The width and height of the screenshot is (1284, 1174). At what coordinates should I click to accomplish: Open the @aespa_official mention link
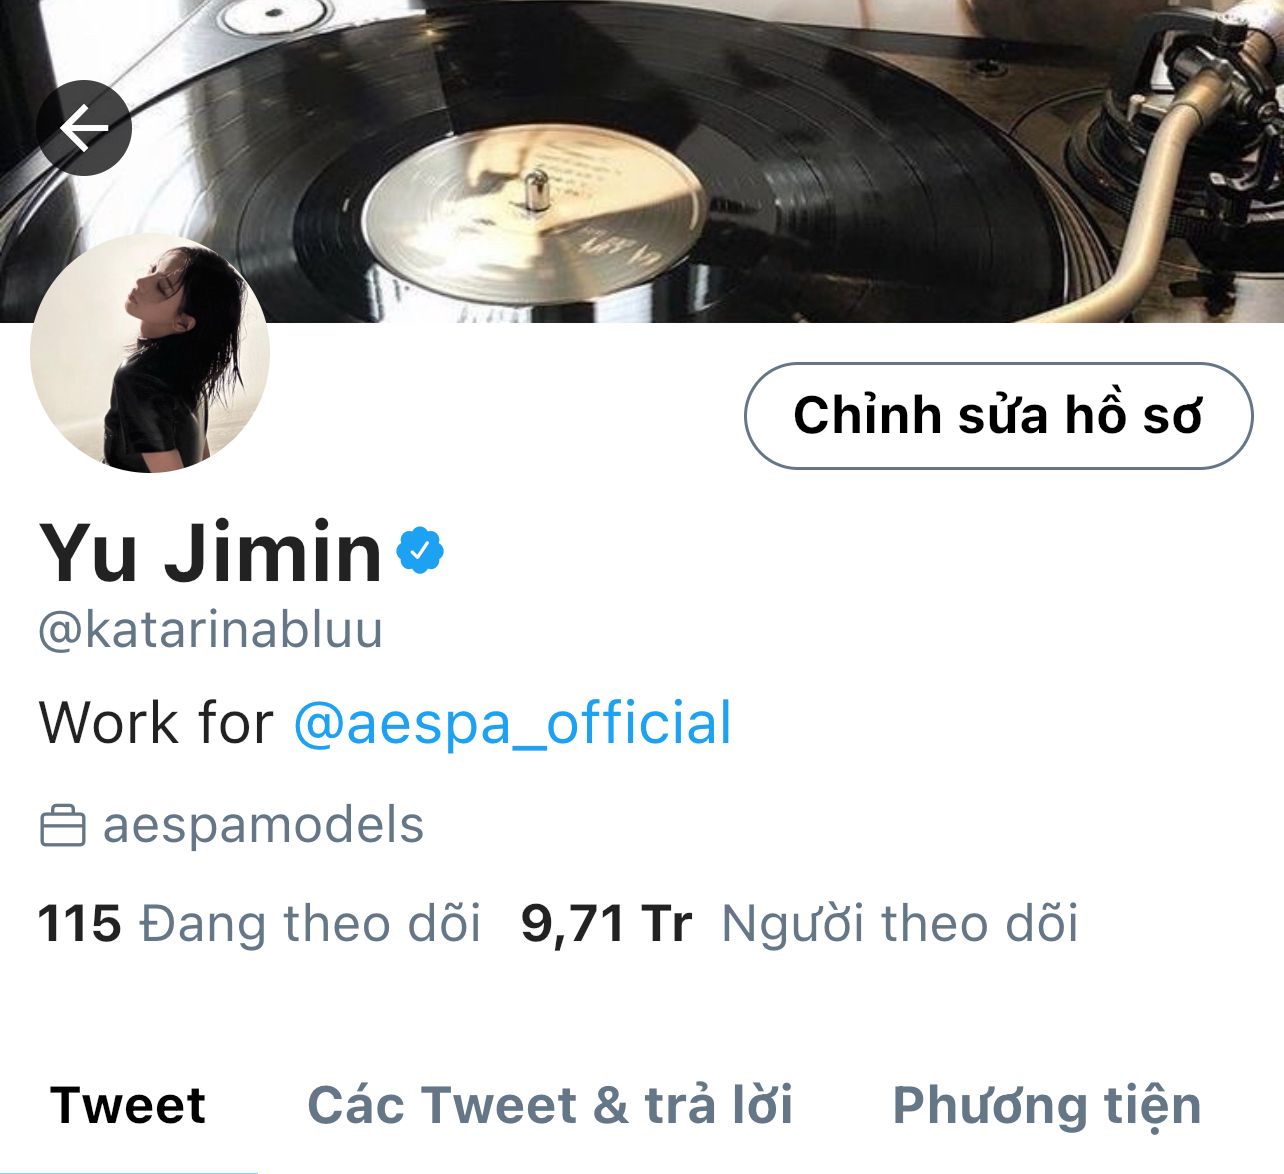tap(513, 723)
